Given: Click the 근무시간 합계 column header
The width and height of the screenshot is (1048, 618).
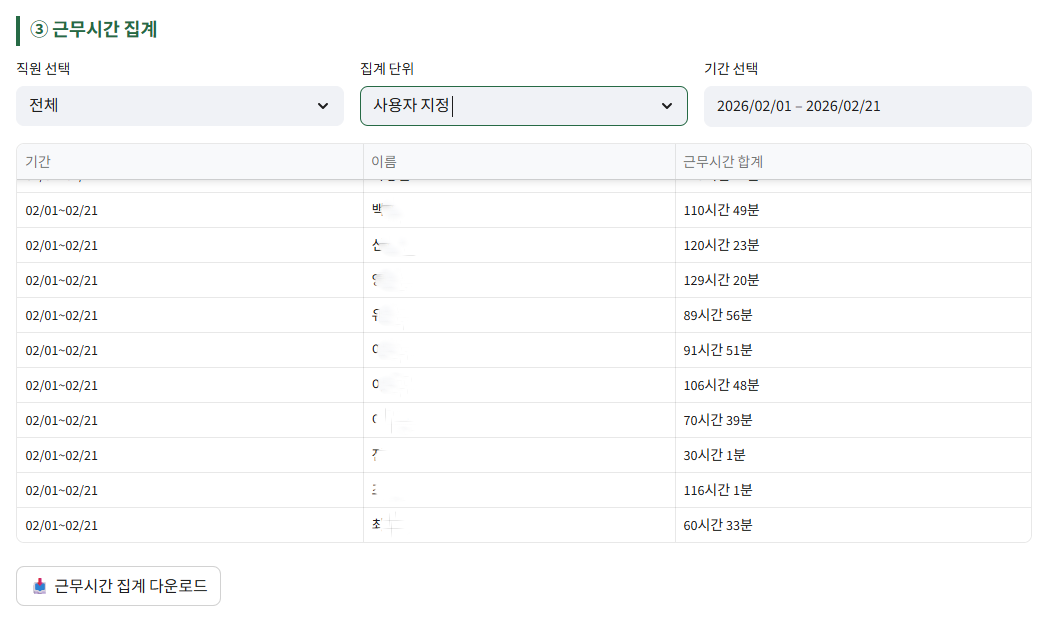Looking at the screenshot, I should click(x=722, y=161).
